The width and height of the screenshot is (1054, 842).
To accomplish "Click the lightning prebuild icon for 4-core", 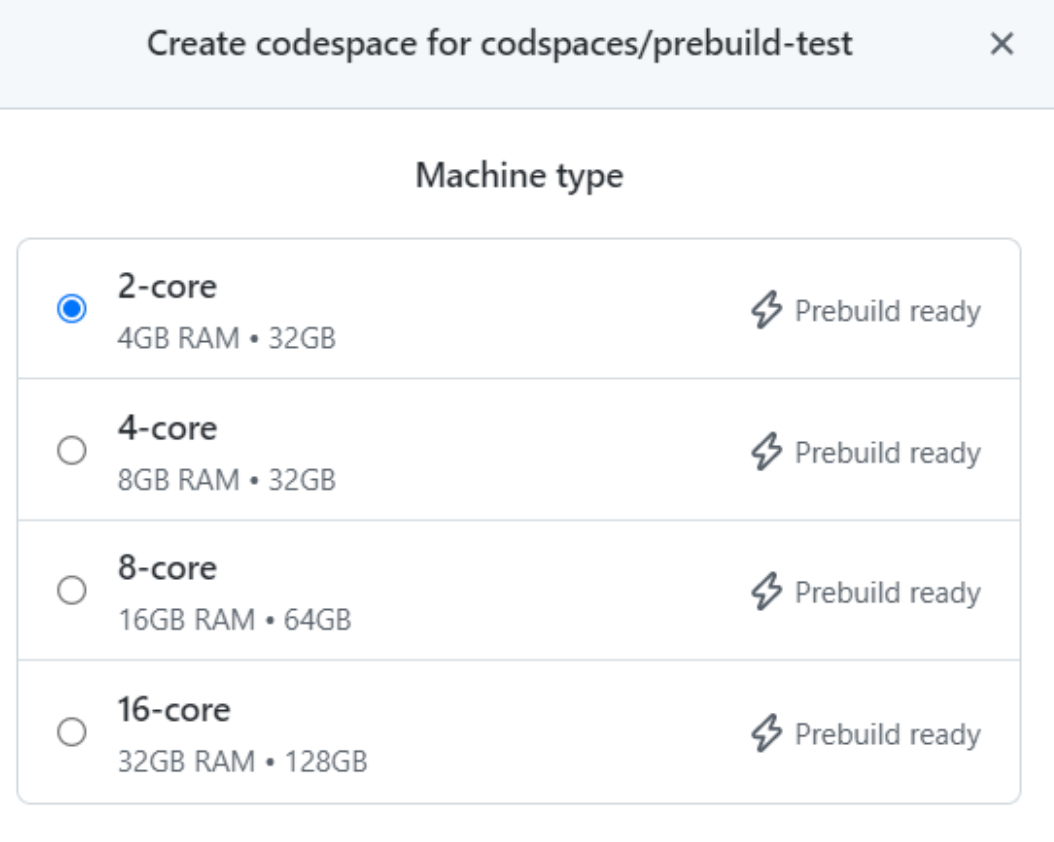I will [x=765, y=452].
